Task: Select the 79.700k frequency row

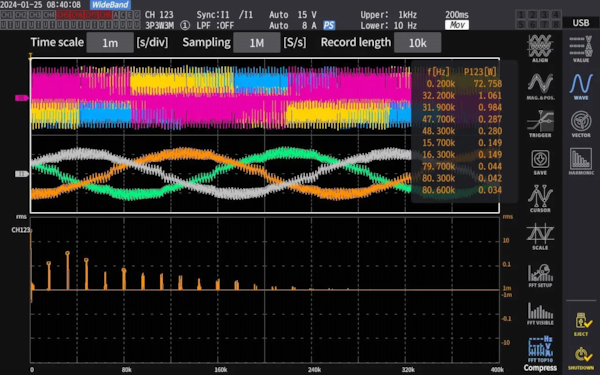Action: tap(462, 166)
